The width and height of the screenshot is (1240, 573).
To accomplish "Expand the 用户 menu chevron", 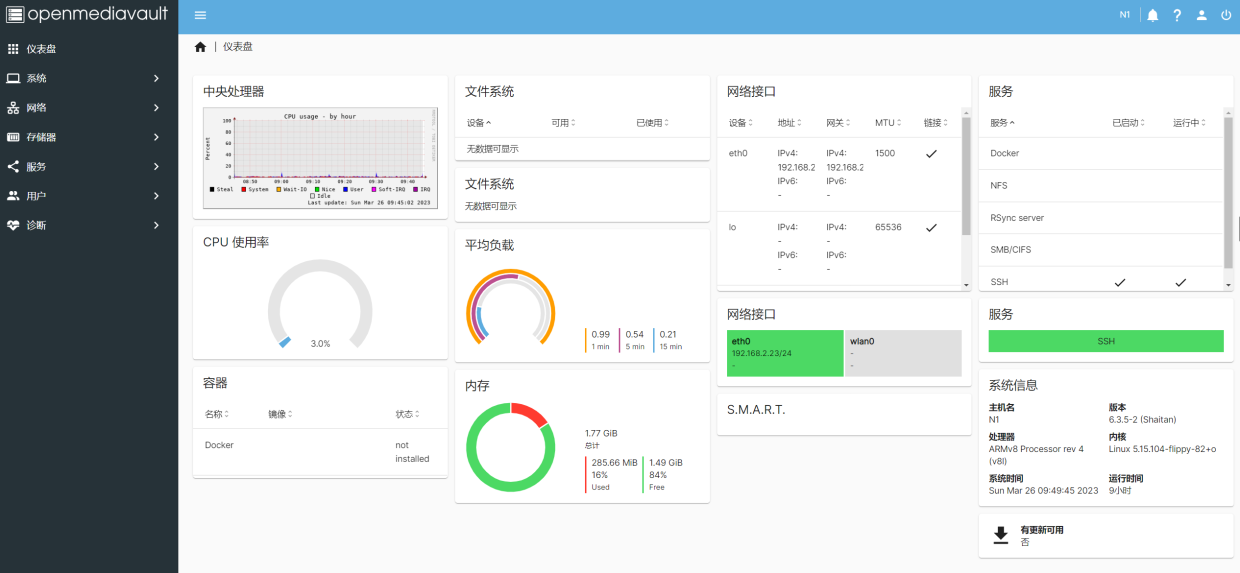I will click(156, 196).
